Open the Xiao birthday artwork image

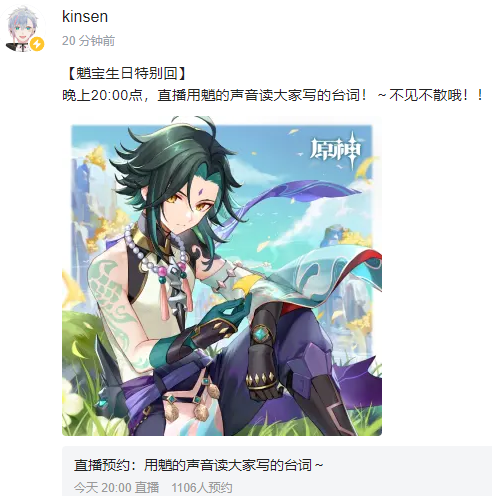coord(222,276)
